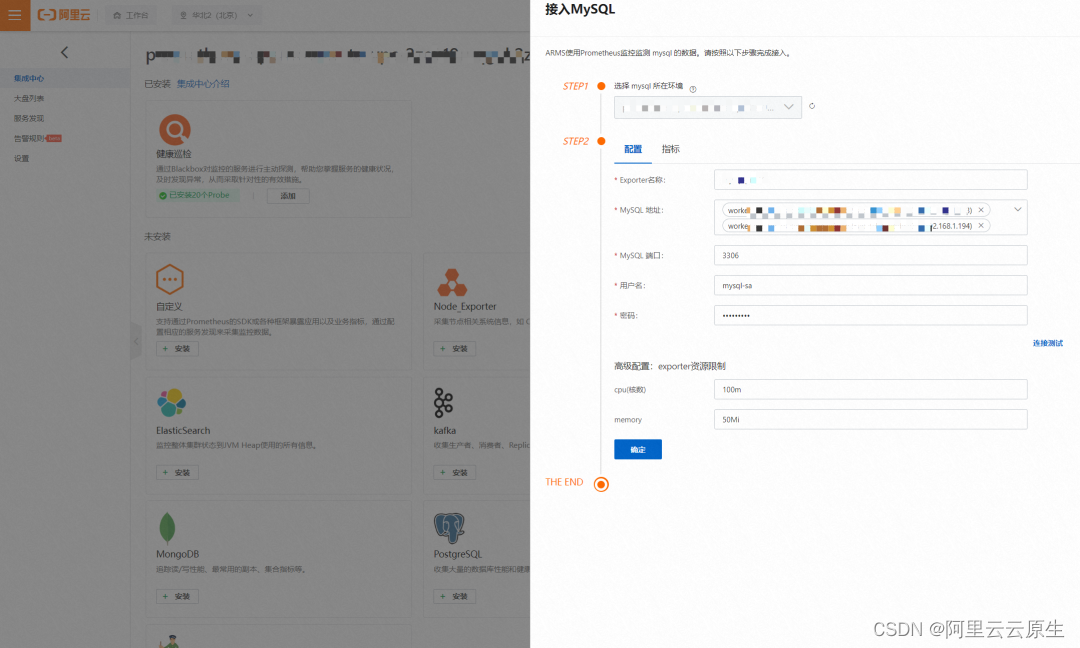Viewport: 1080px width, 648px height.
Task: Click THE END circle marker
Action: (x=601, y=485)
